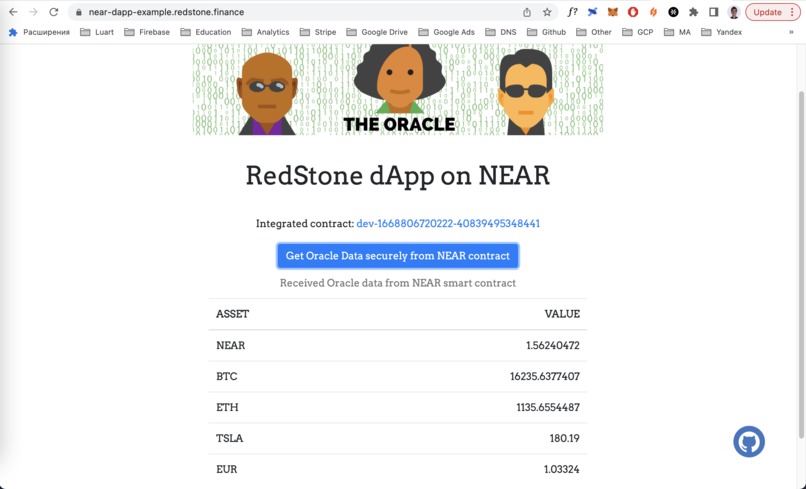Viewport: 806px width, 489px height.
Task: Click the VALUE column header
Action: coord(562,314)
